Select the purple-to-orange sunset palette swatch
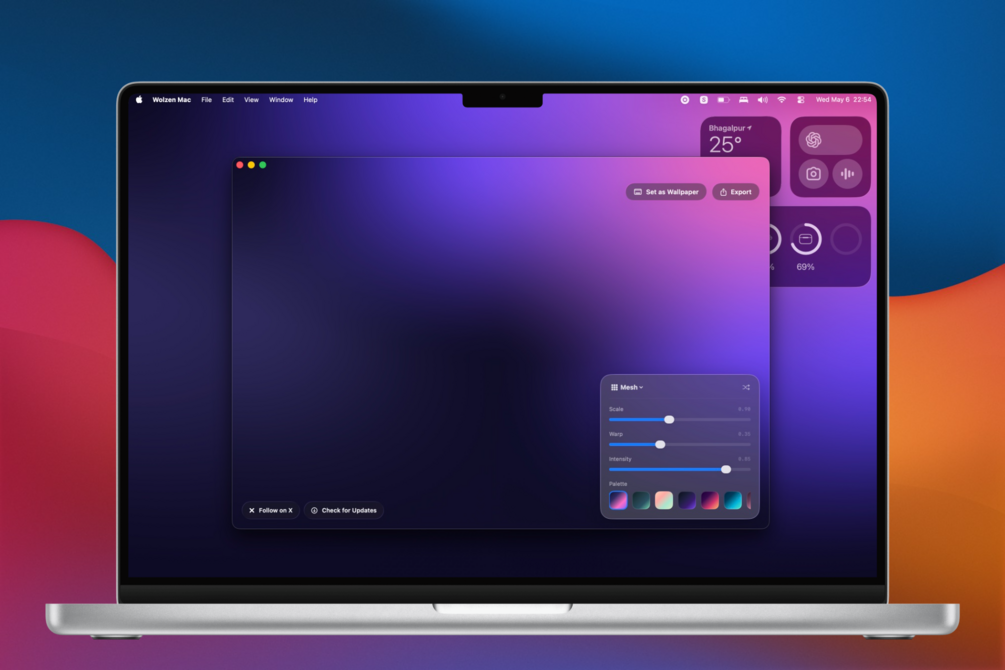The width and height of the screenshot is (1005, 670). 710,500
